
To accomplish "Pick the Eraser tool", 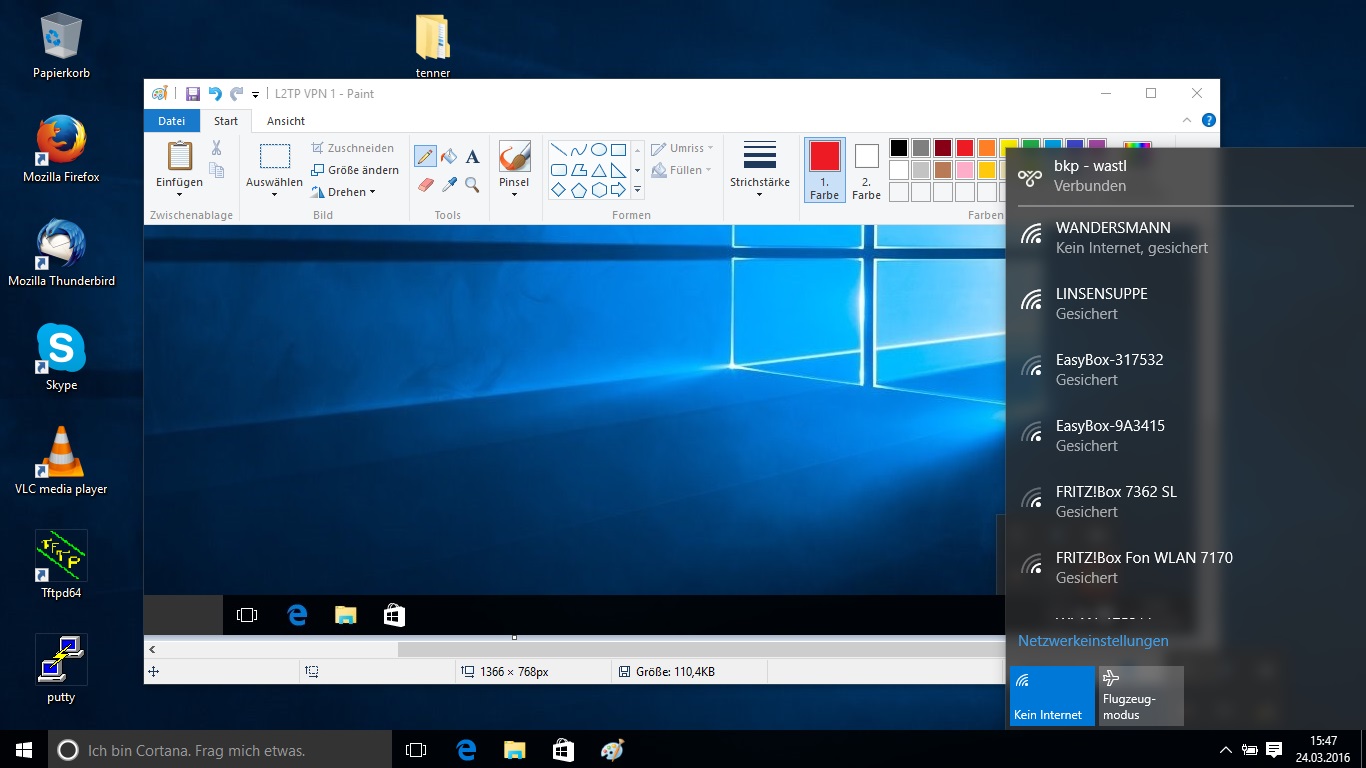I will tap(425, 185).
